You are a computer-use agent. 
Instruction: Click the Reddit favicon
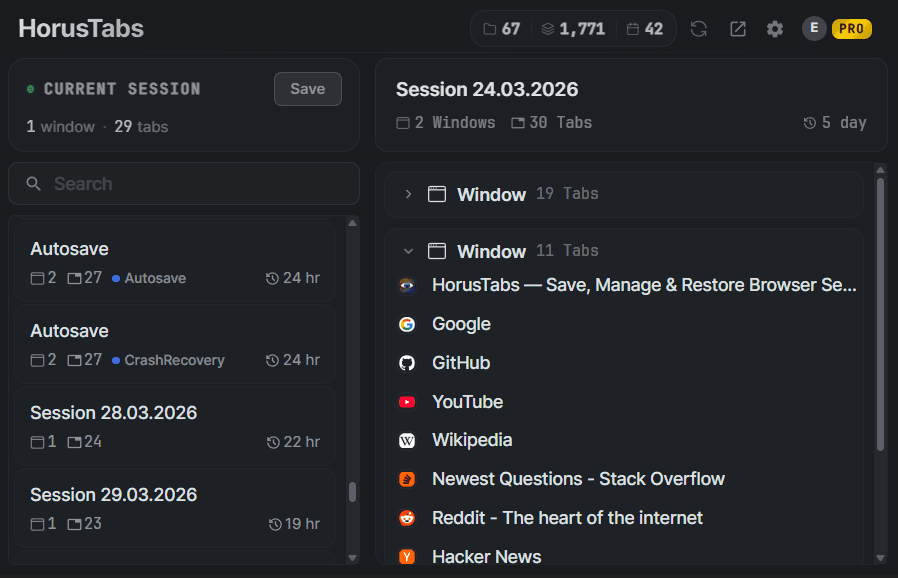407,518
